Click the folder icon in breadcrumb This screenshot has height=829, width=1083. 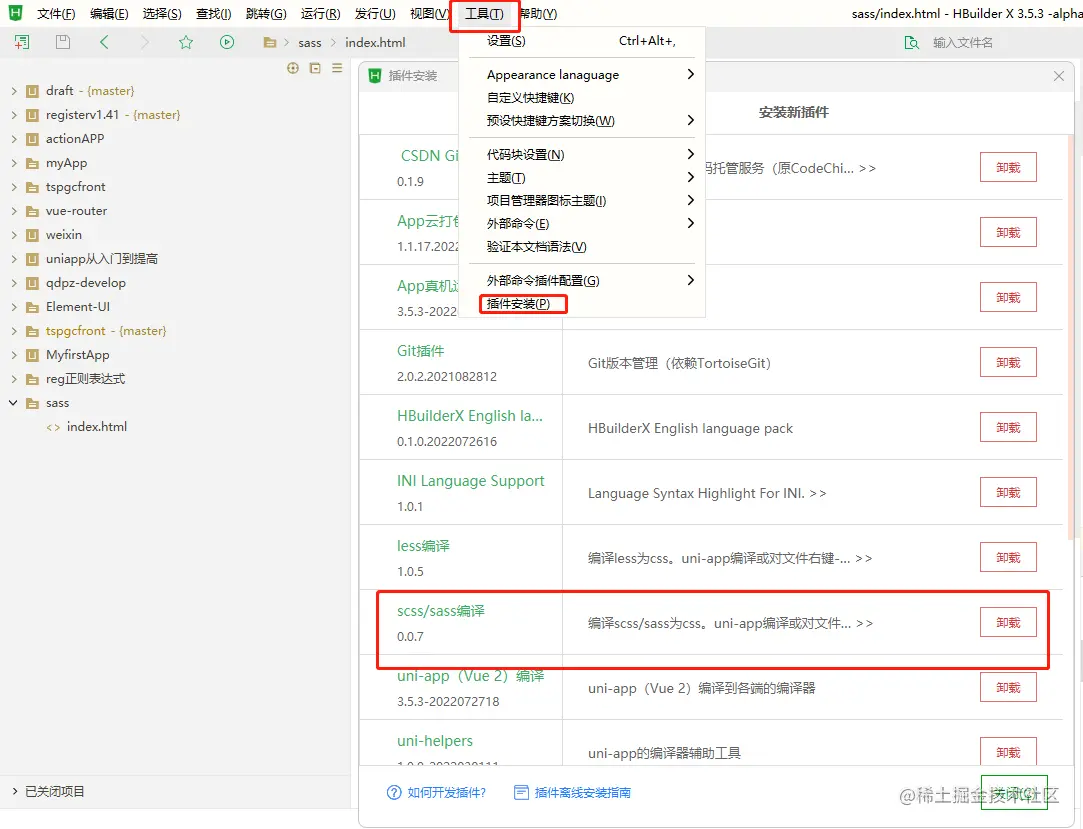(270, 43)
